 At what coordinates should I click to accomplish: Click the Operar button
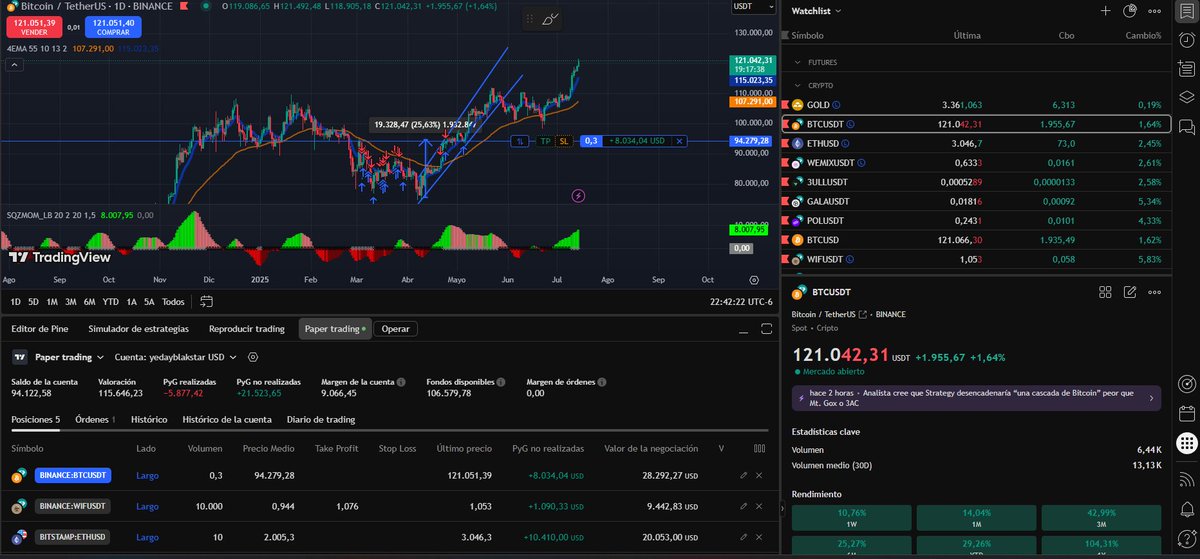point(395,328)
